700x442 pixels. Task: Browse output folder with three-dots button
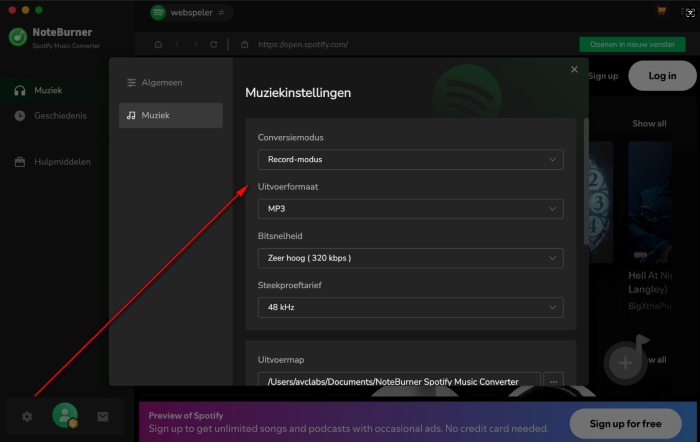pos(554,381)
